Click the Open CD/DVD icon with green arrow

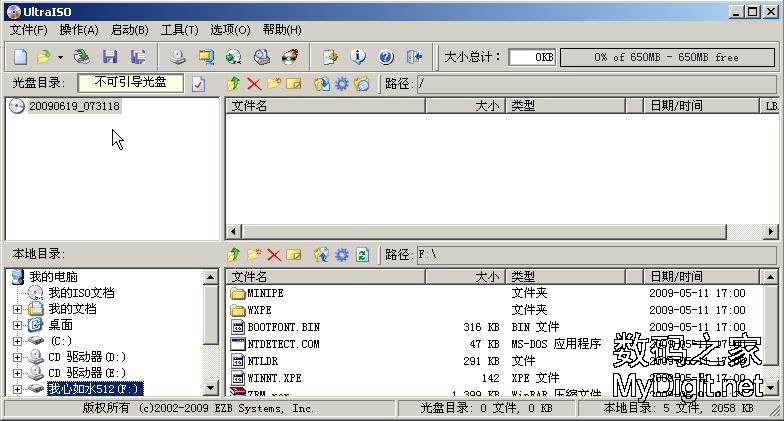[x=82, y=57]
